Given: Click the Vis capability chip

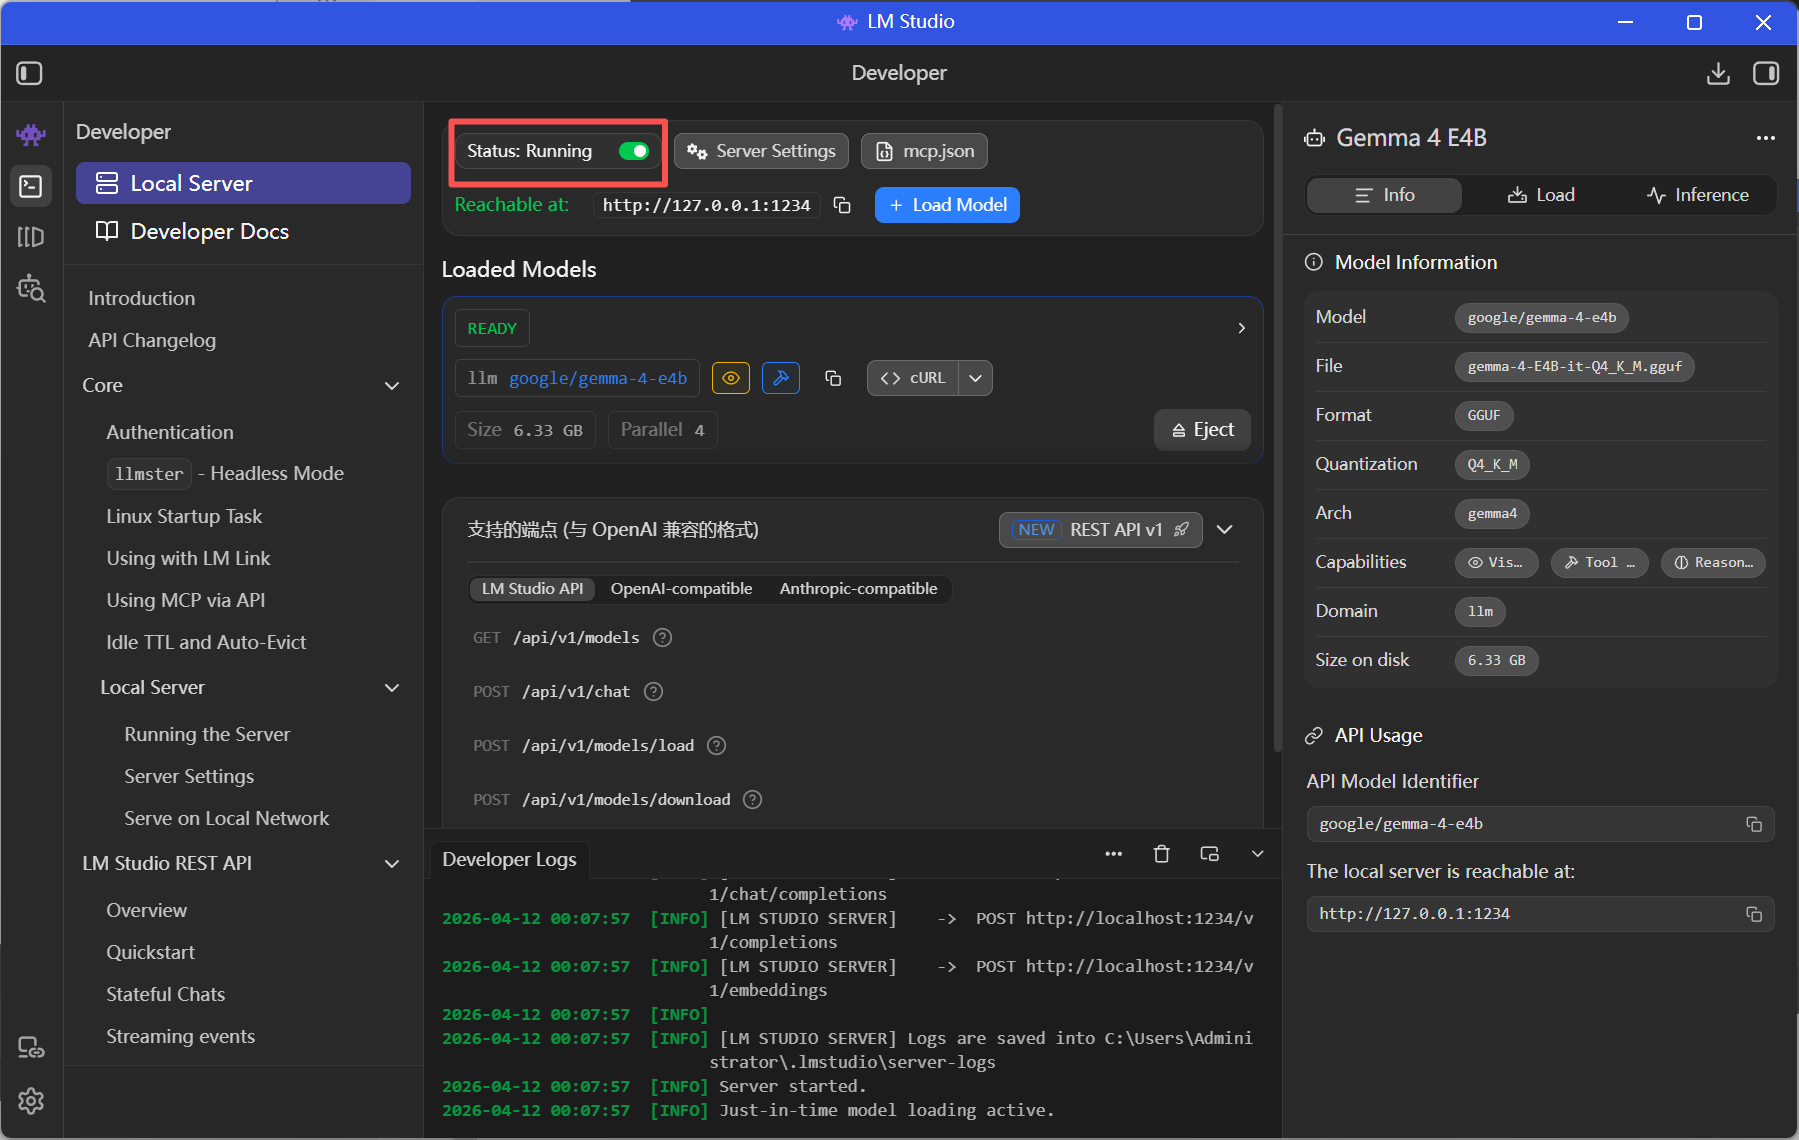Looking at the screenshot, I should pos(1495,563).
